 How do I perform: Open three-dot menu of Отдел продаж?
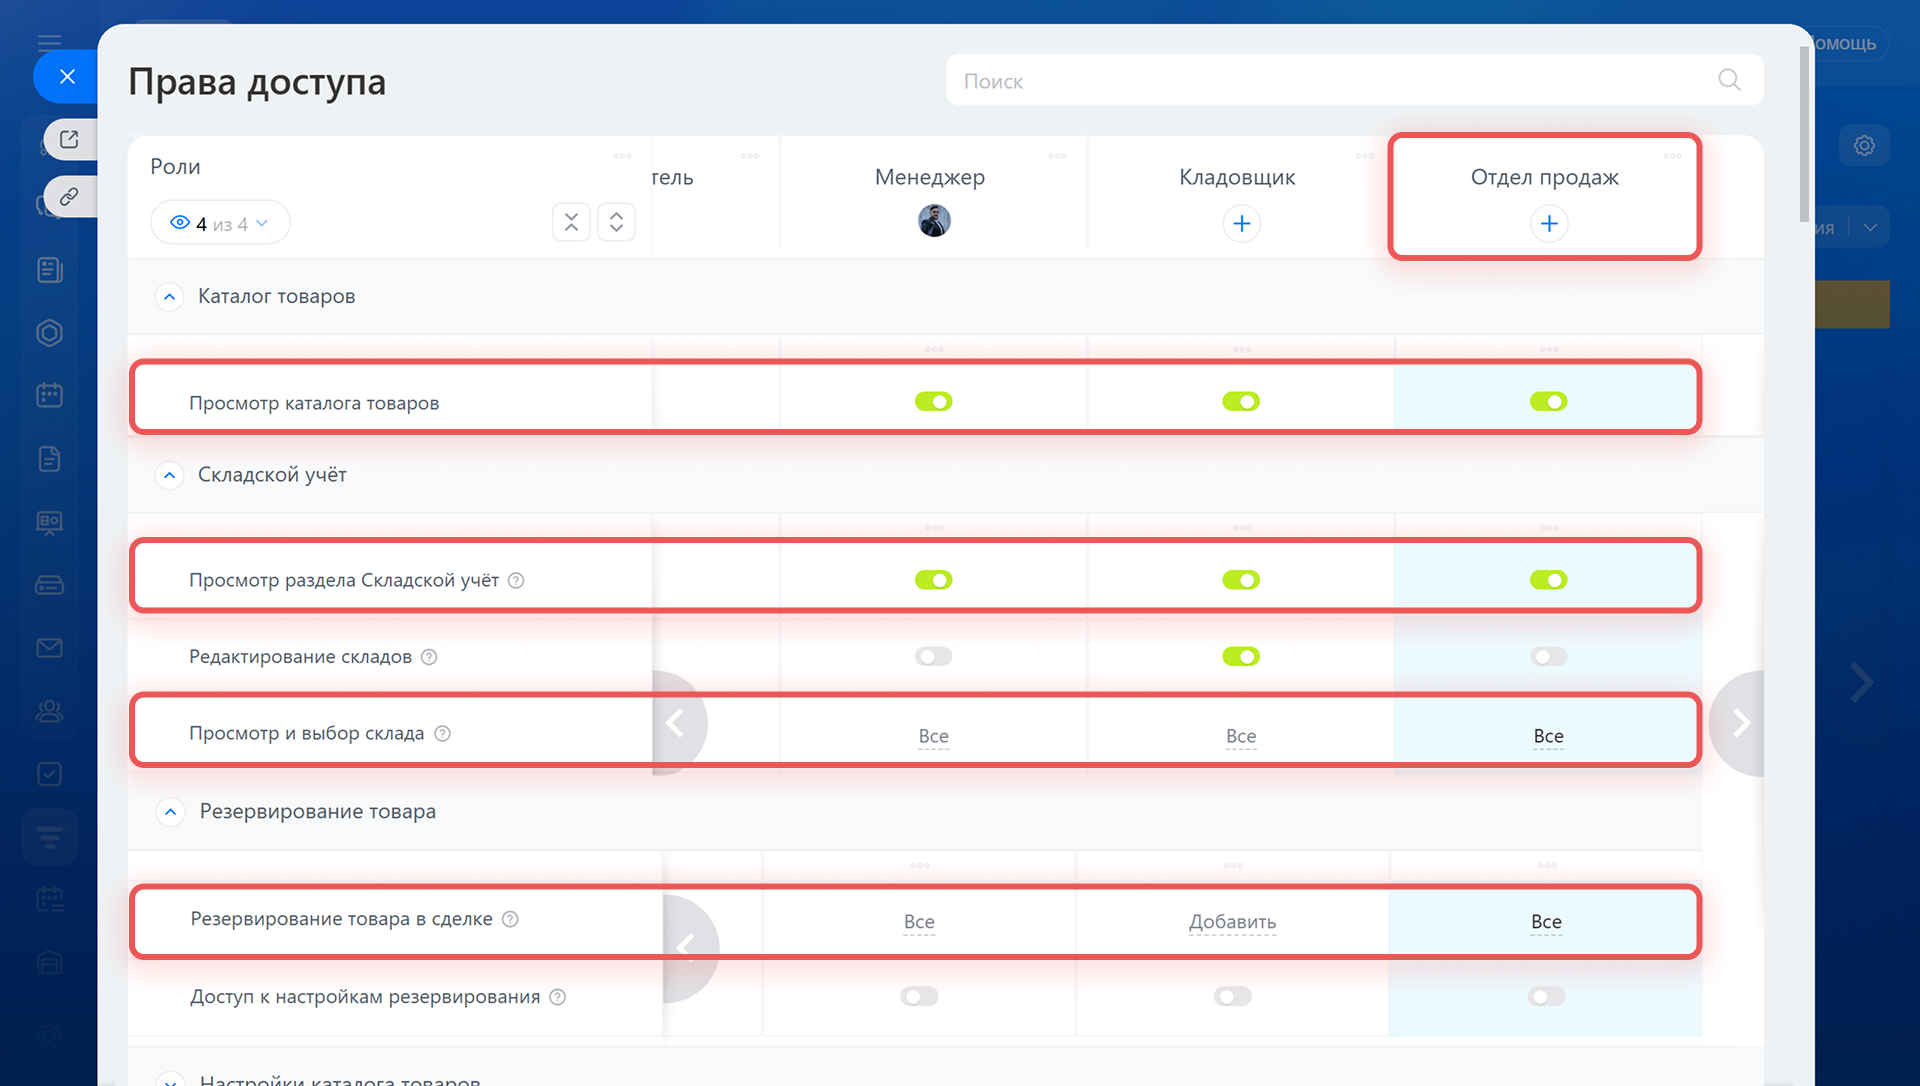point(1671,156)
